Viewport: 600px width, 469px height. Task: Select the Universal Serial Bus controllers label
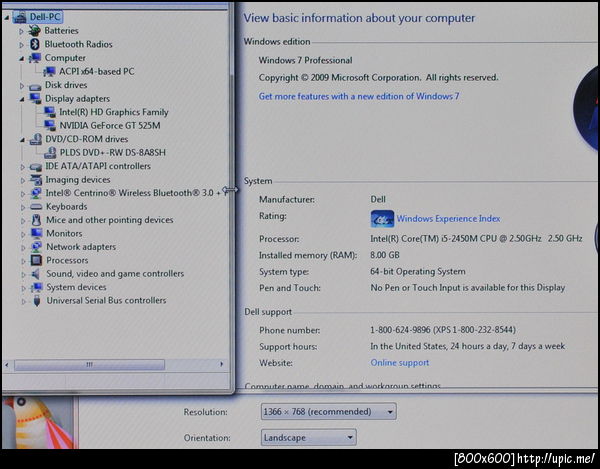(x=106, y=301)
